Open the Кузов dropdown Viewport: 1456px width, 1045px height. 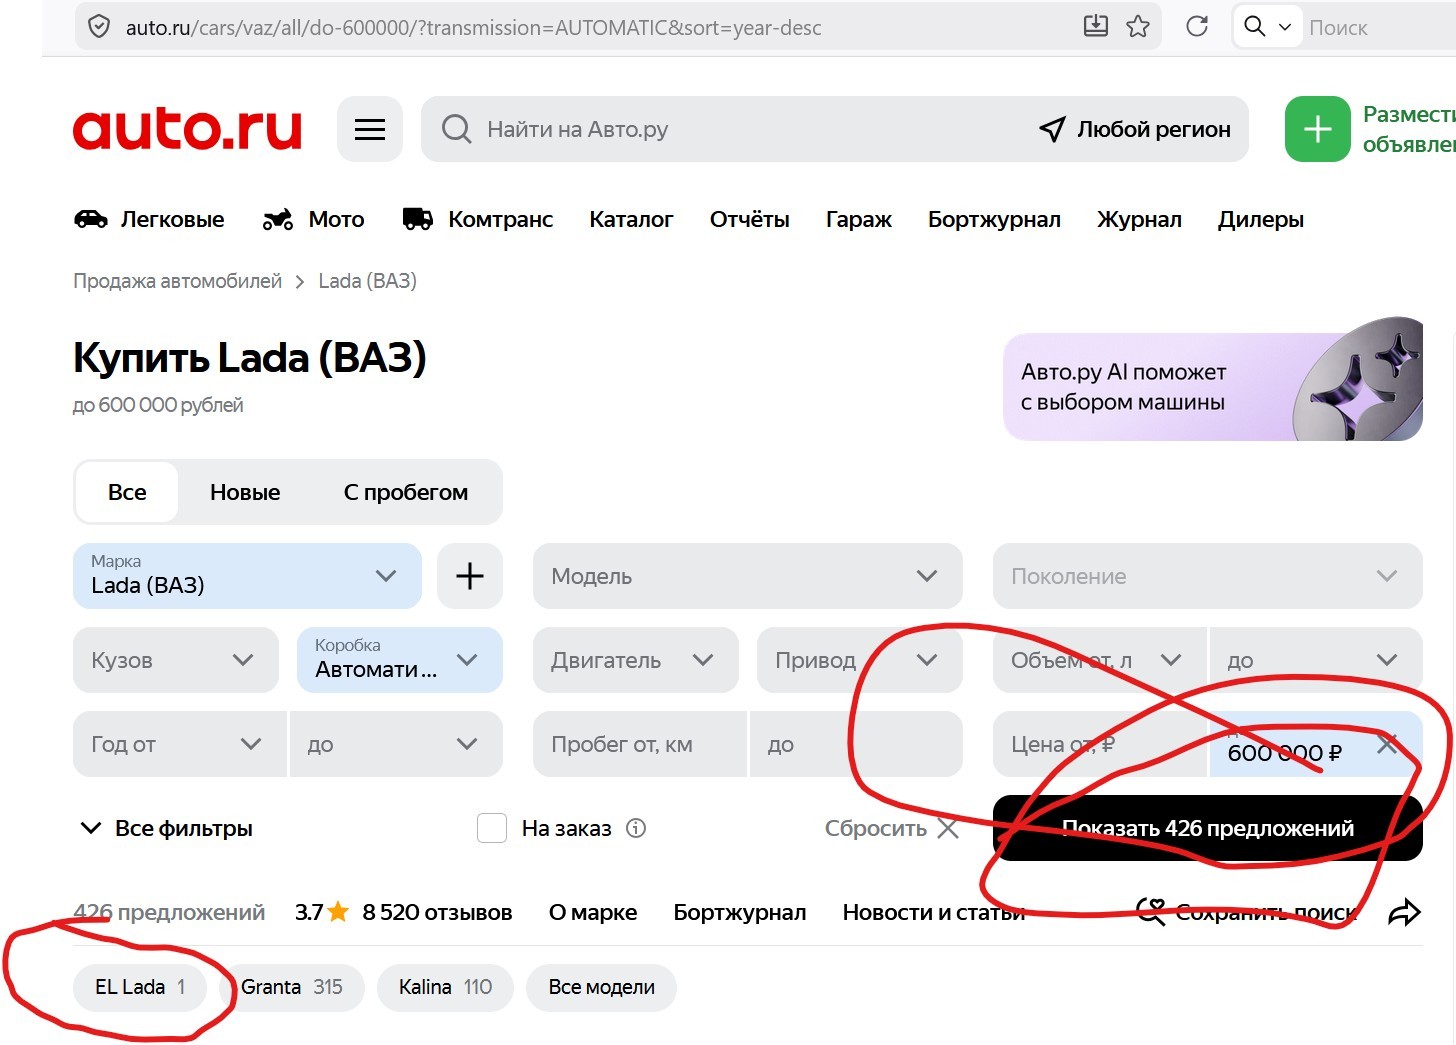click(x=176, y=660)
